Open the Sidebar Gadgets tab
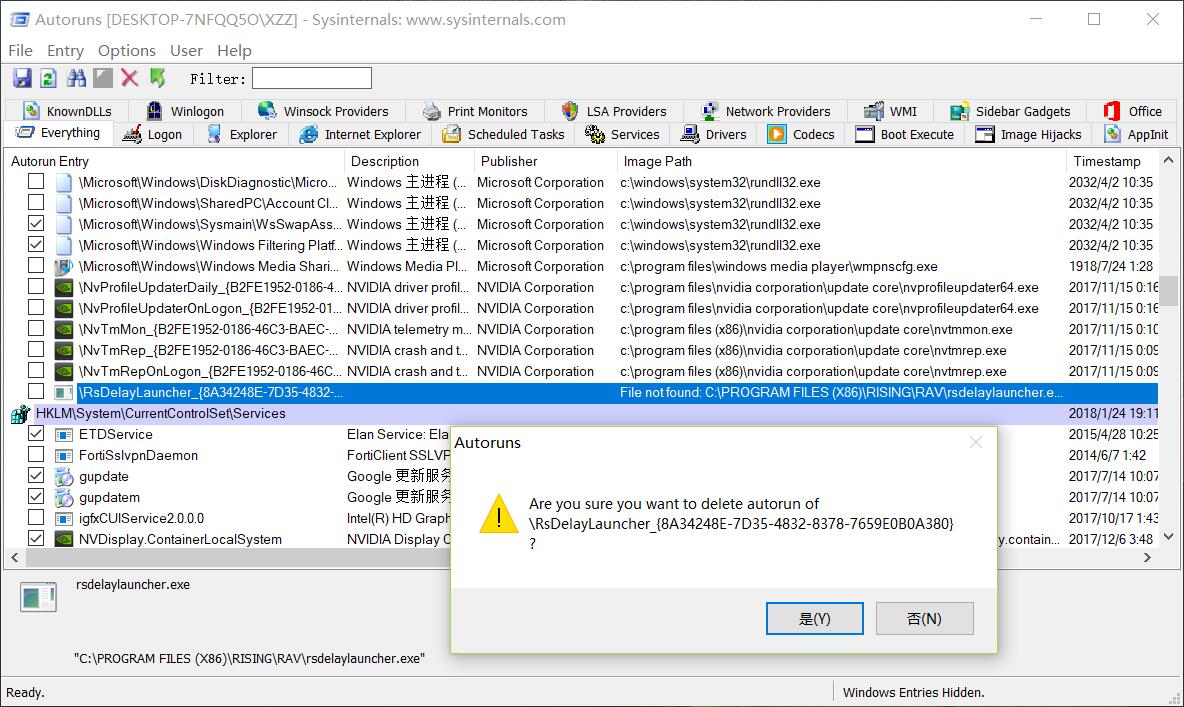1184x707 pixels. (1011, 111)
